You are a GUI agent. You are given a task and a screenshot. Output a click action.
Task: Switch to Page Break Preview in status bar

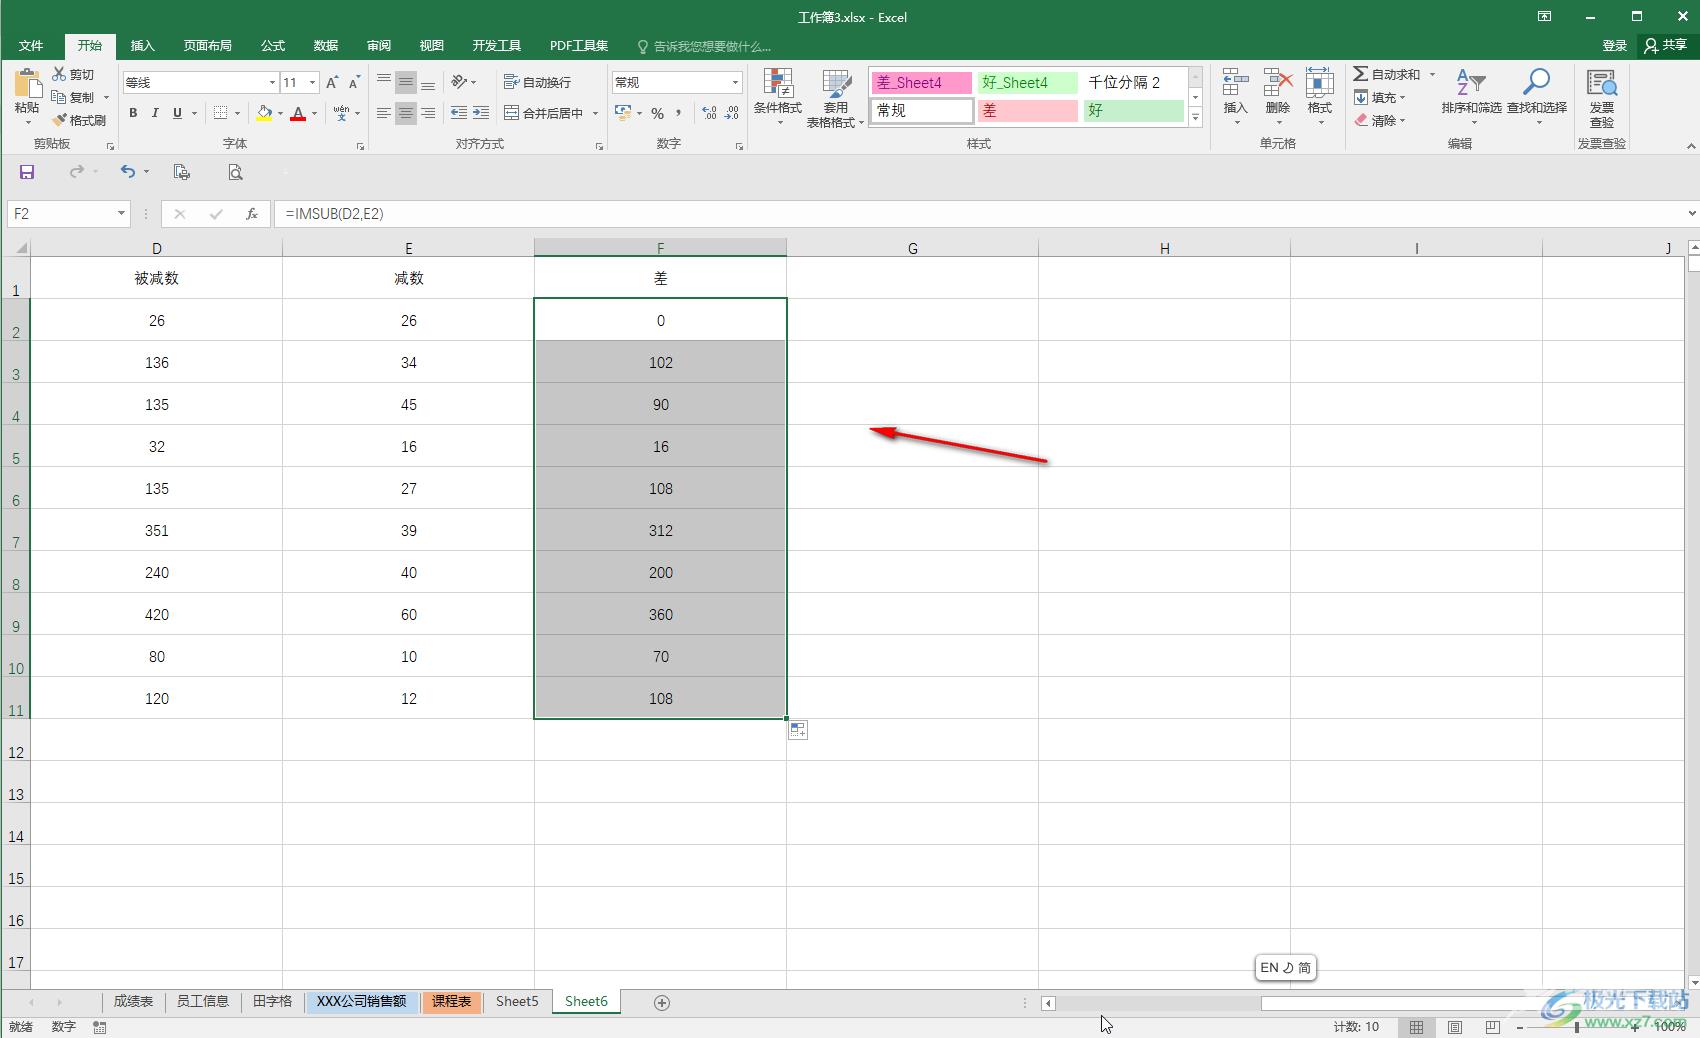1493,1027
